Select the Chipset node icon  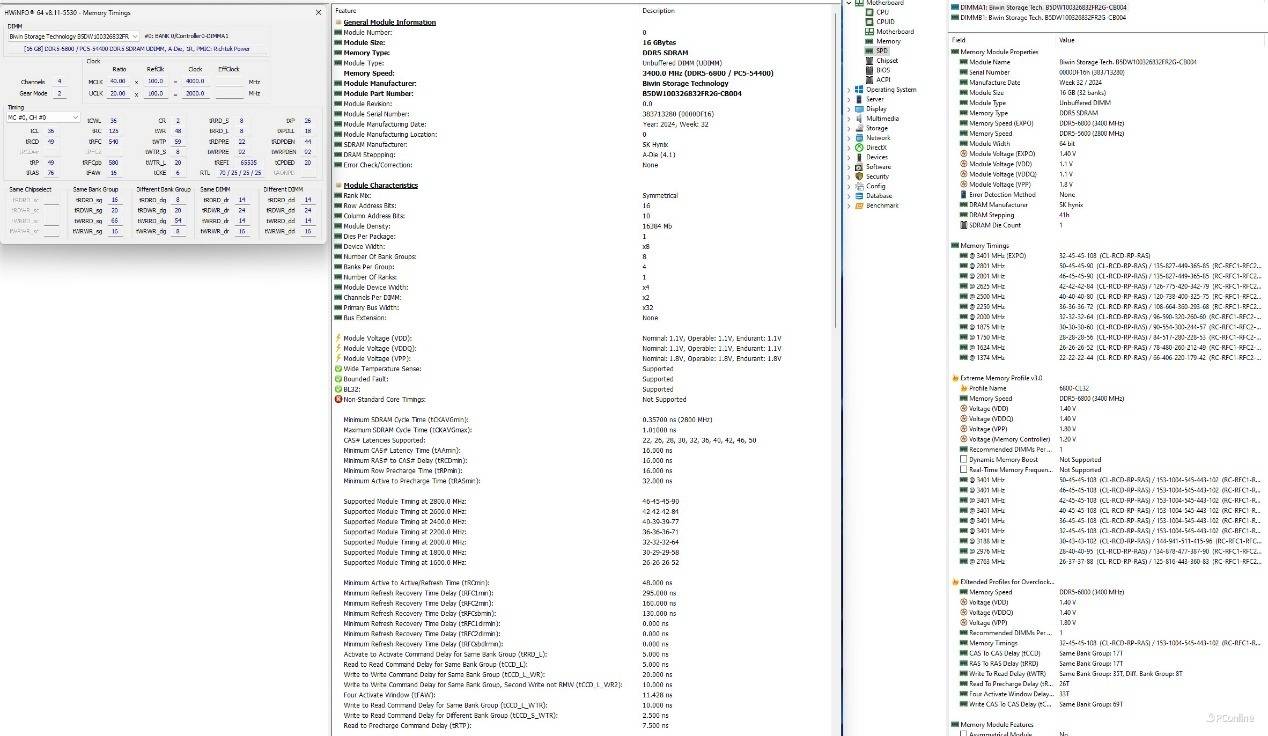pyautogui.click(x=869, y=61)
